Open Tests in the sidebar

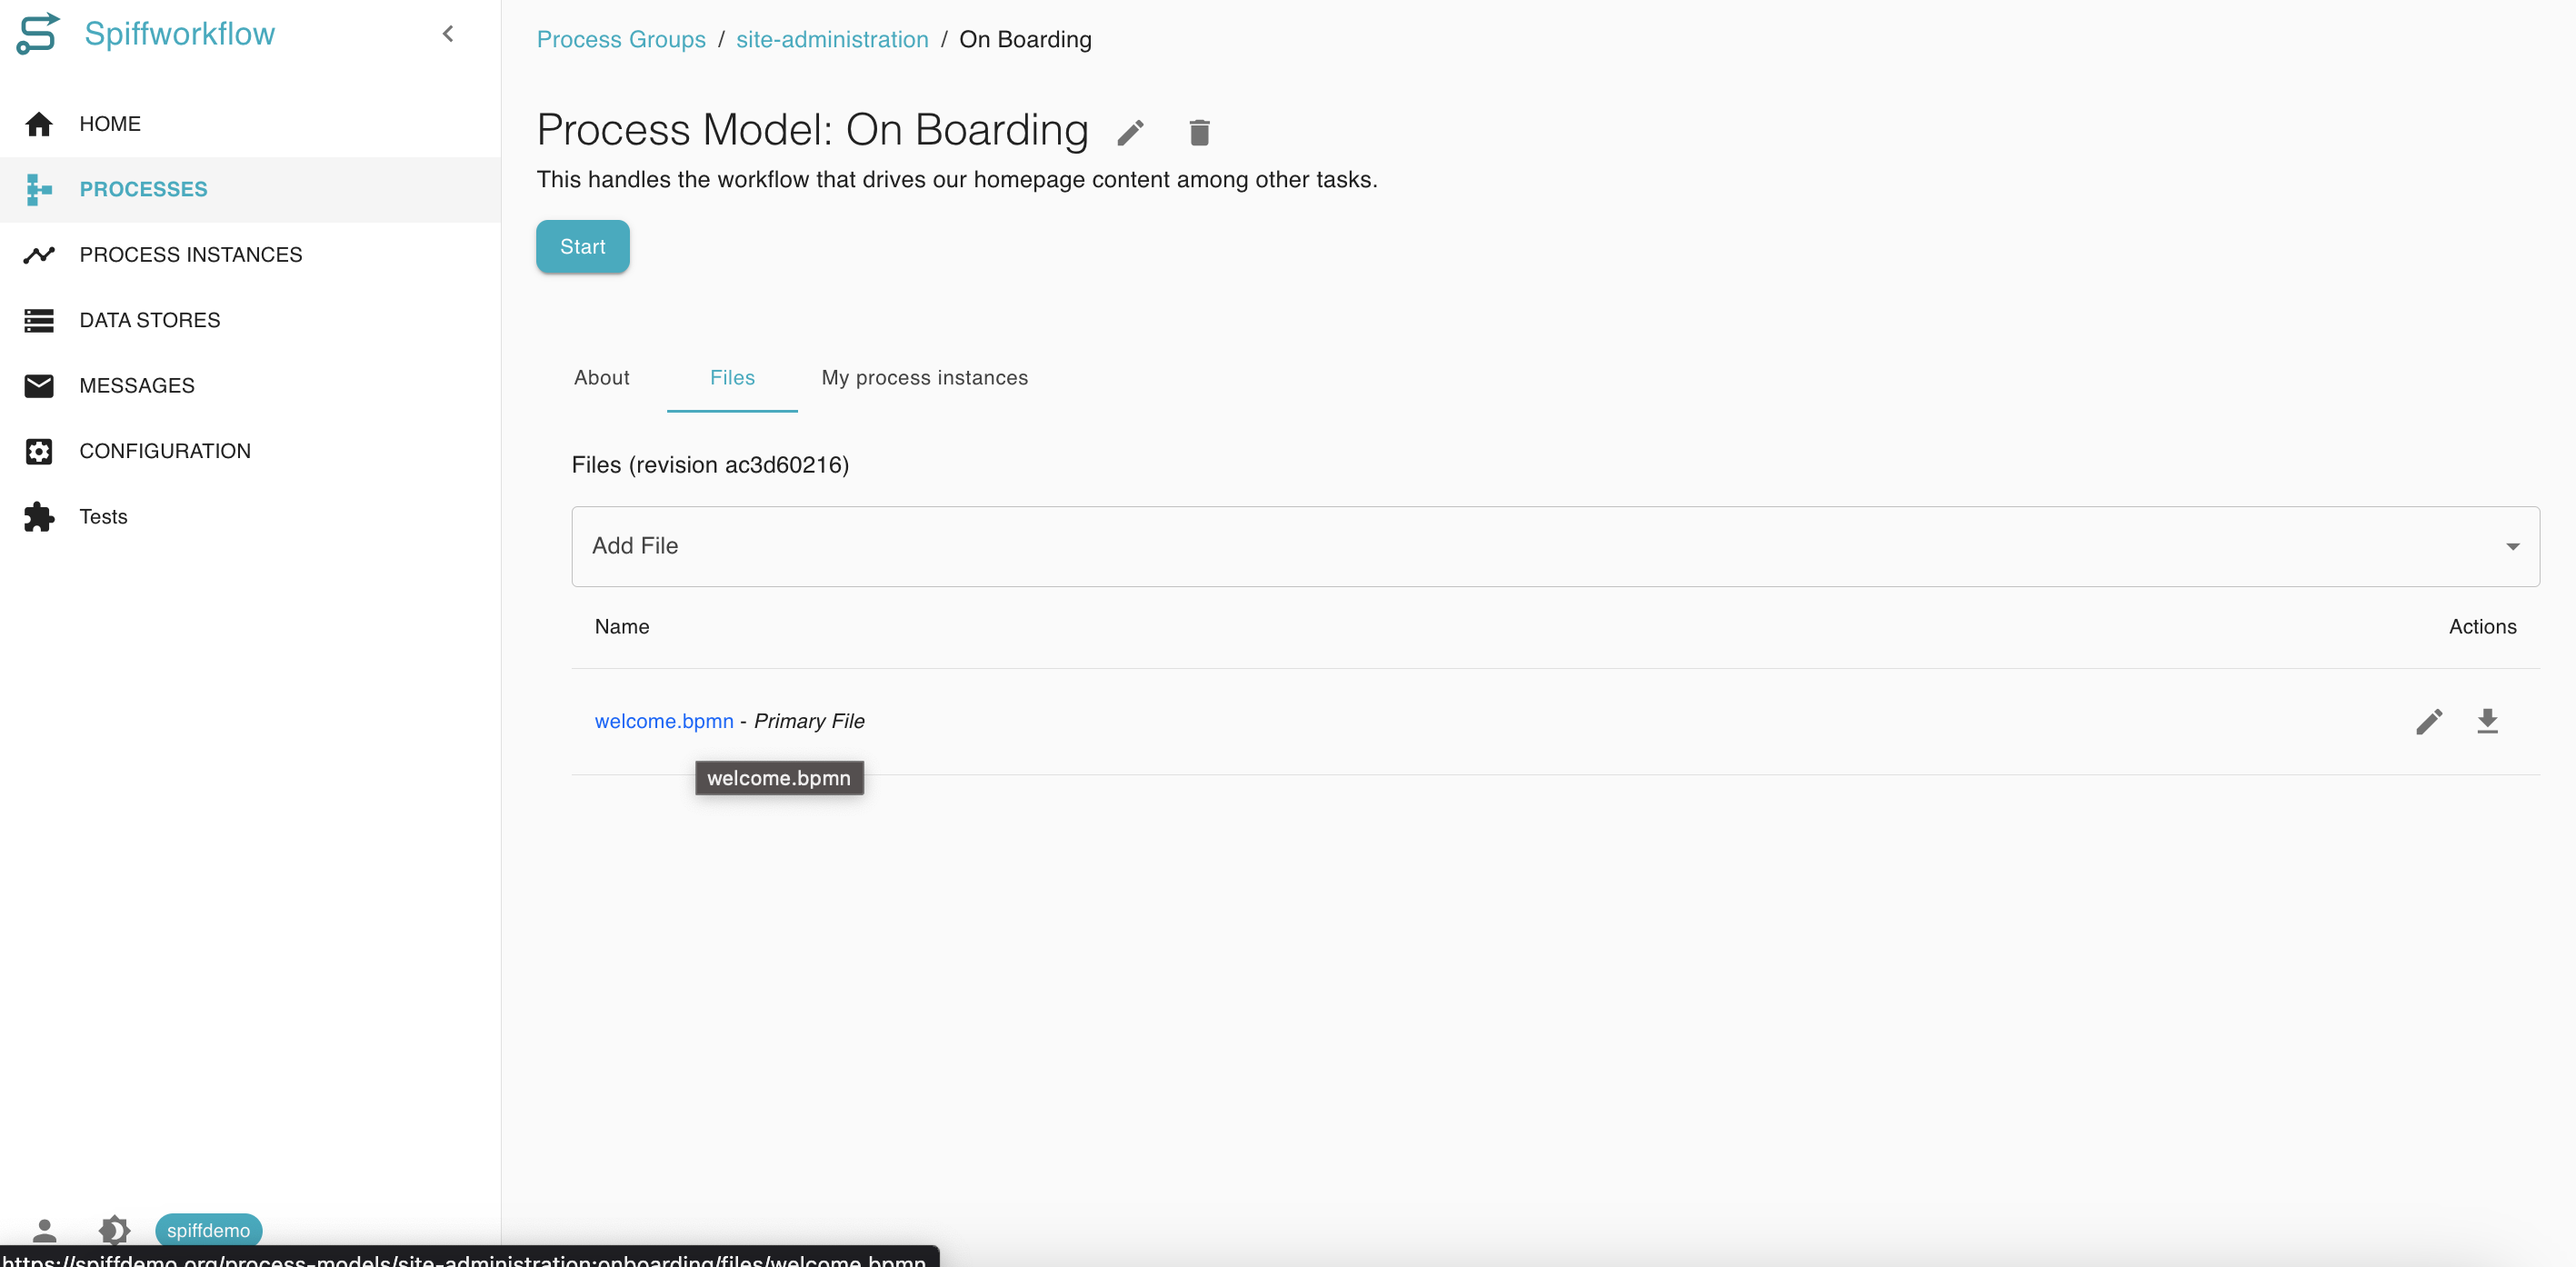(104, 517)
